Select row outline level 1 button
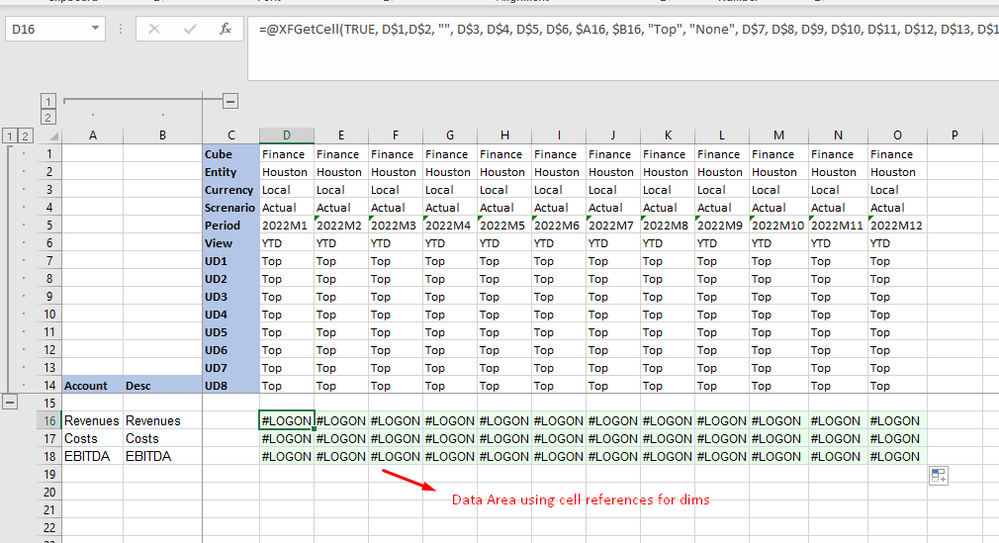Image resolution: width=999 pixels, height=543 pixels. click(10, 136)
